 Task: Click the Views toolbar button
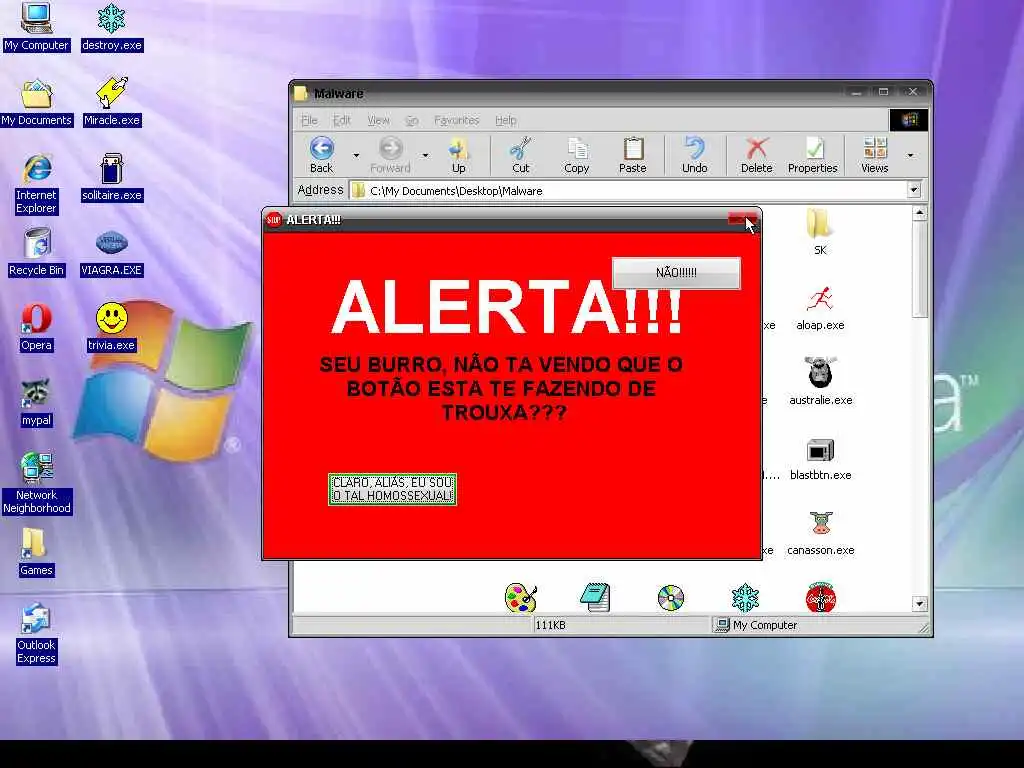pos(874,155)
